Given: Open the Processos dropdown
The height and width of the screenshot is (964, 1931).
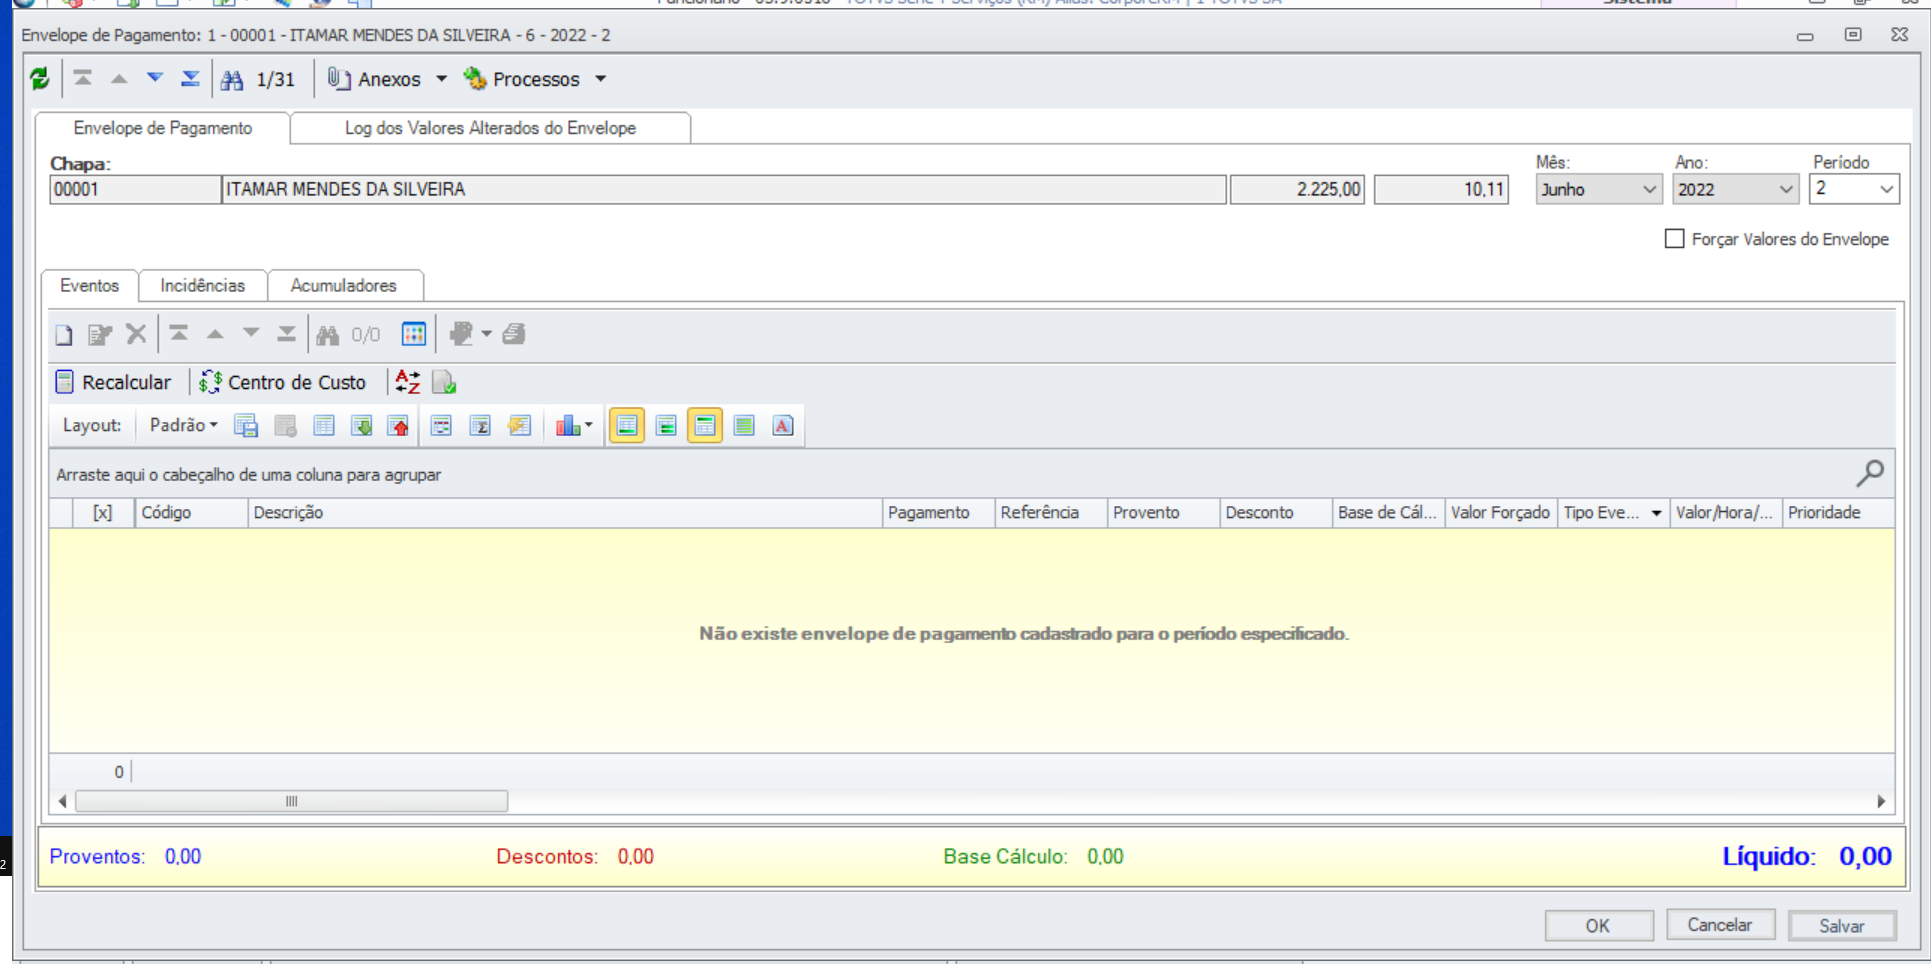Looking at the screenshot, I should (x=535, y=79).
